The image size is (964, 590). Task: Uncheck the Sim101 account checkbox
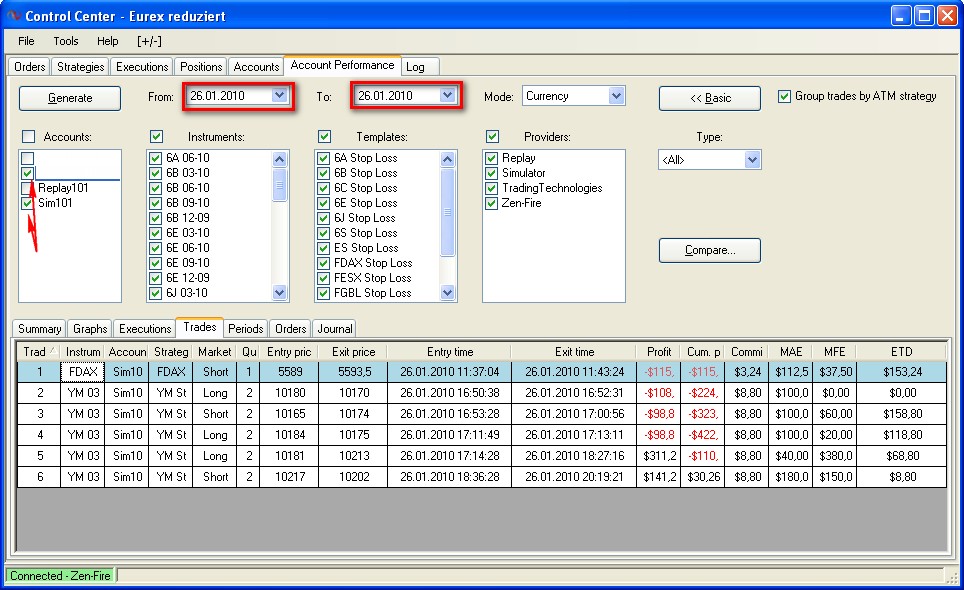click(27, 203)
